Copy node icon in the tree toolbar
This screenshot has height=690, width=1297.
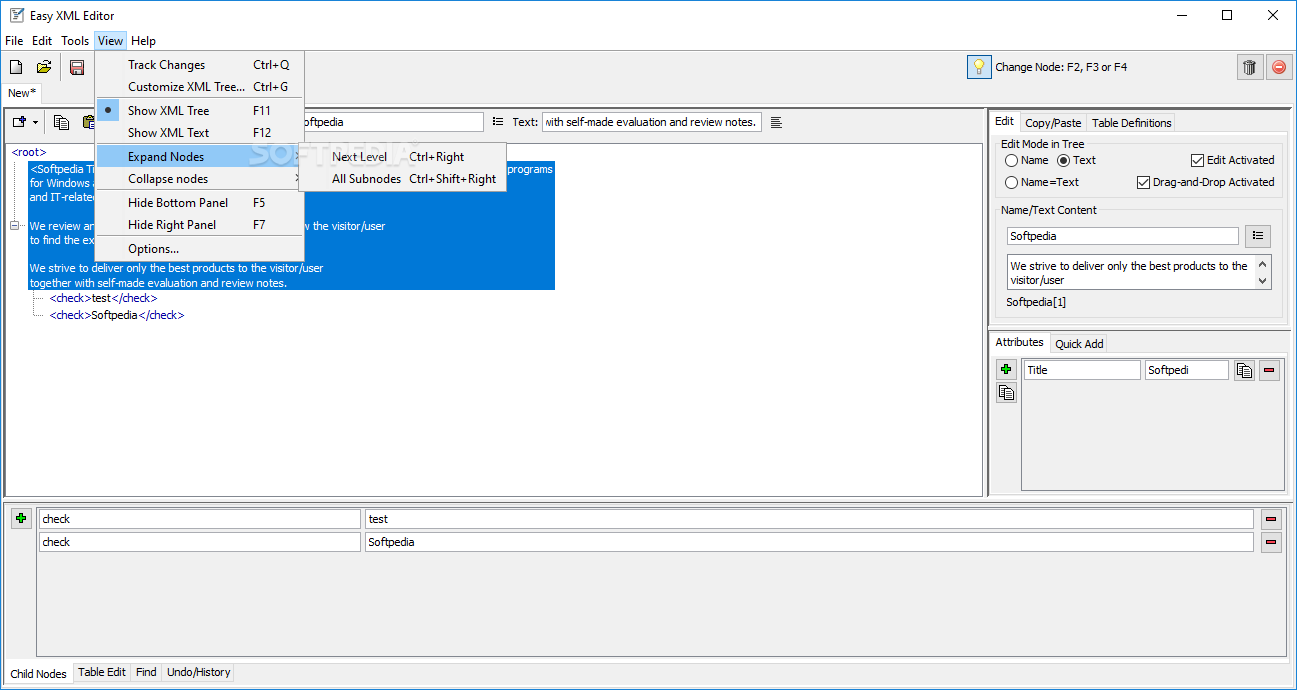point(62,122)
